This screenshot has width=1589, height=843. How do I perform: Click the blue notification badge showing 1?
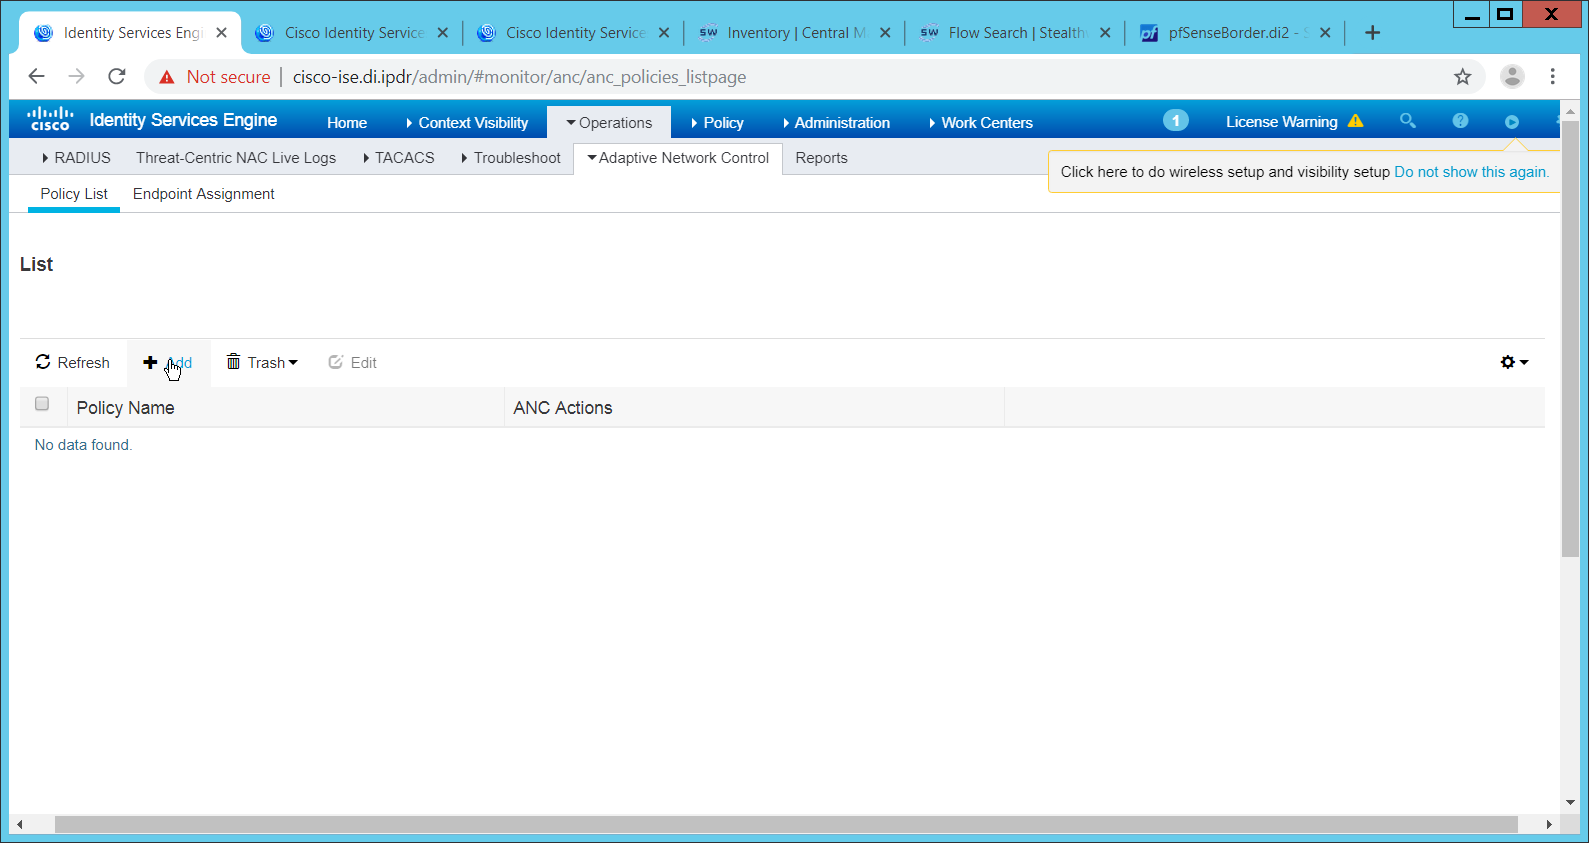(x=1175, y=121)
